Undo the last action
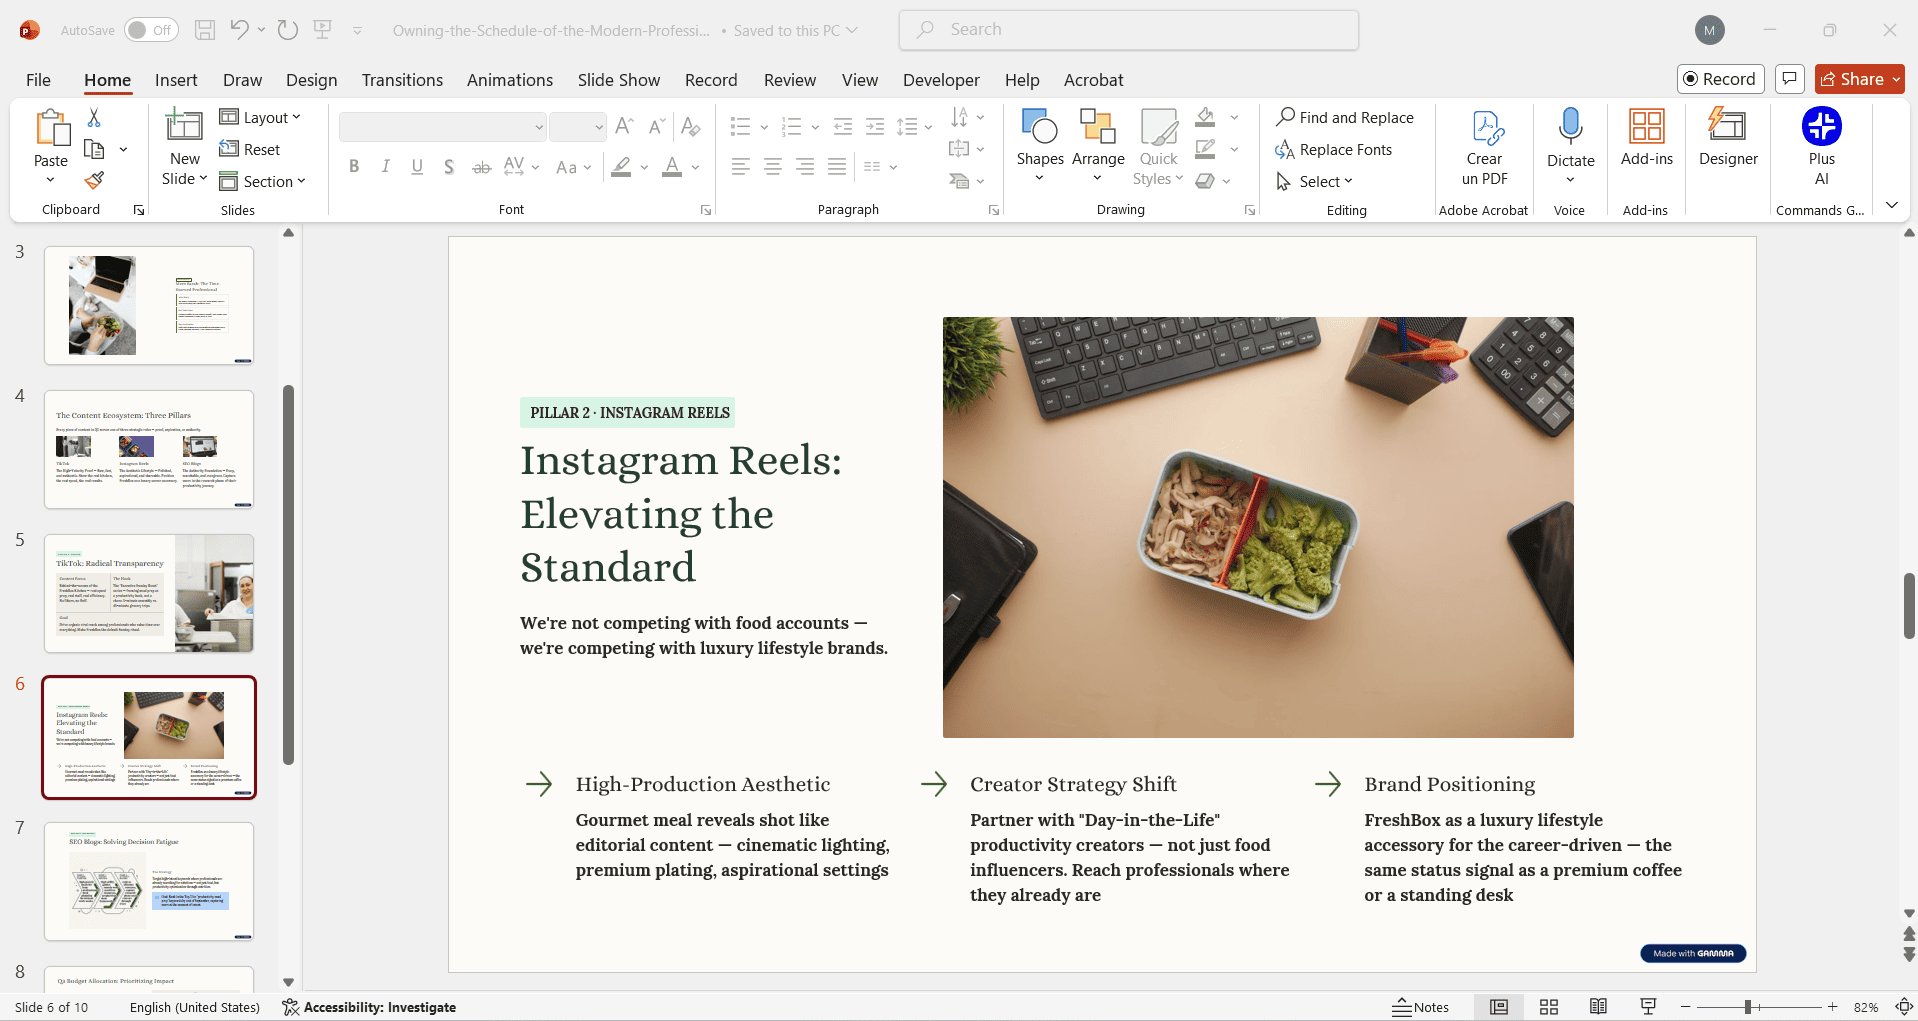This screenshot has width=1918, height=1021. (x=240, y=30)
